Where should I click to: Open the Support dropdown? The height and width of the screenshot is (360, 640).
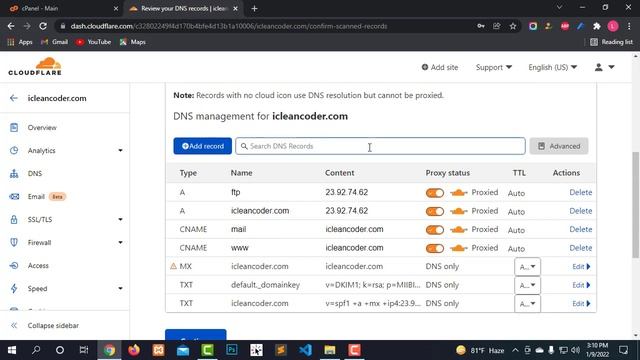point(494,67)
